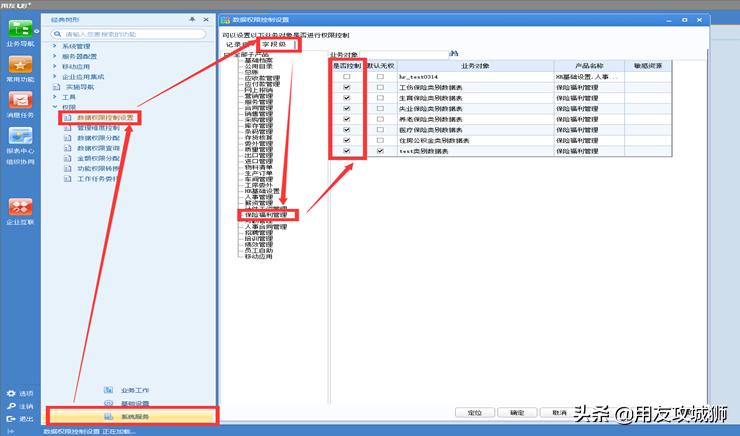740x436 pixels.
Task: Open the 常用功能 star icon
Action: [20, 65]
